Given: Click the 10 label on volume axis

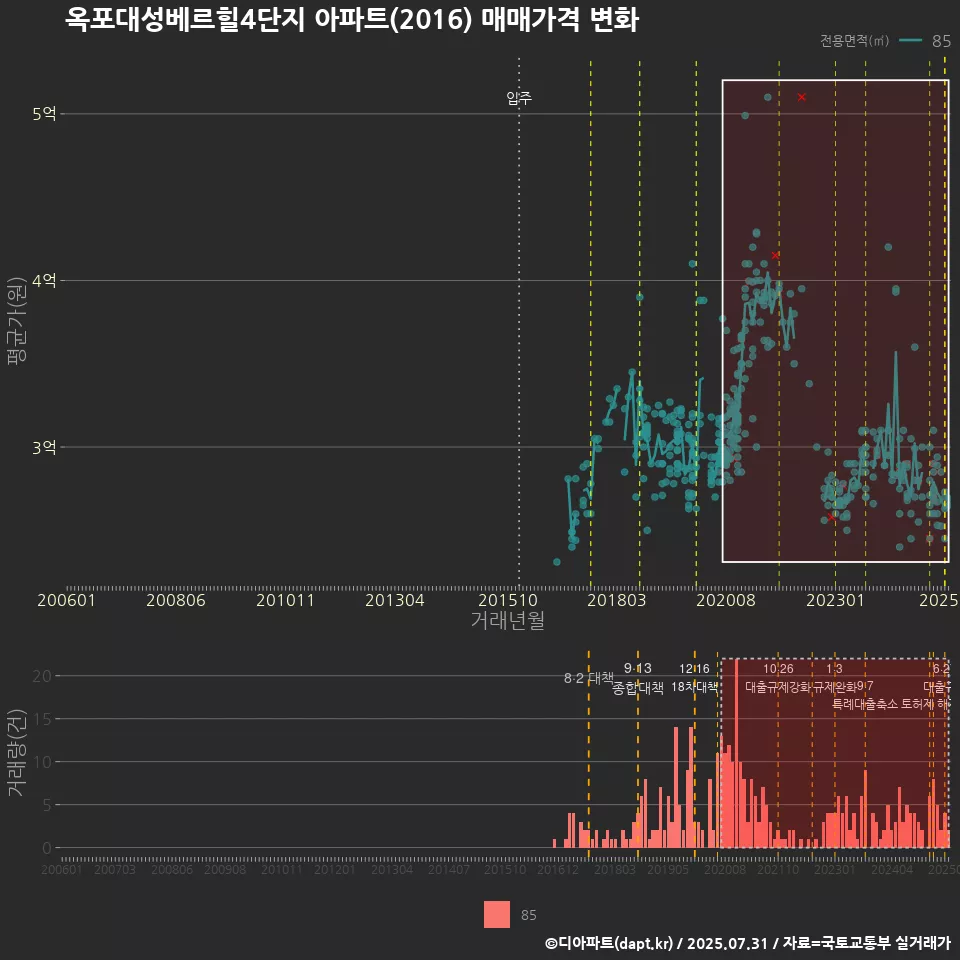Looking at the screenshot, I should (x=42, y=762).
